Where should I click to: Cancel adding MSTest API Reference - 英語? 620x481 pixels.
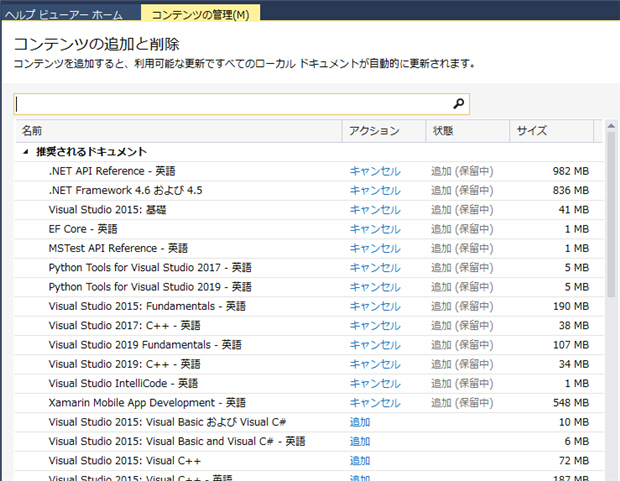pyautogui.click(x=375, y=248)
